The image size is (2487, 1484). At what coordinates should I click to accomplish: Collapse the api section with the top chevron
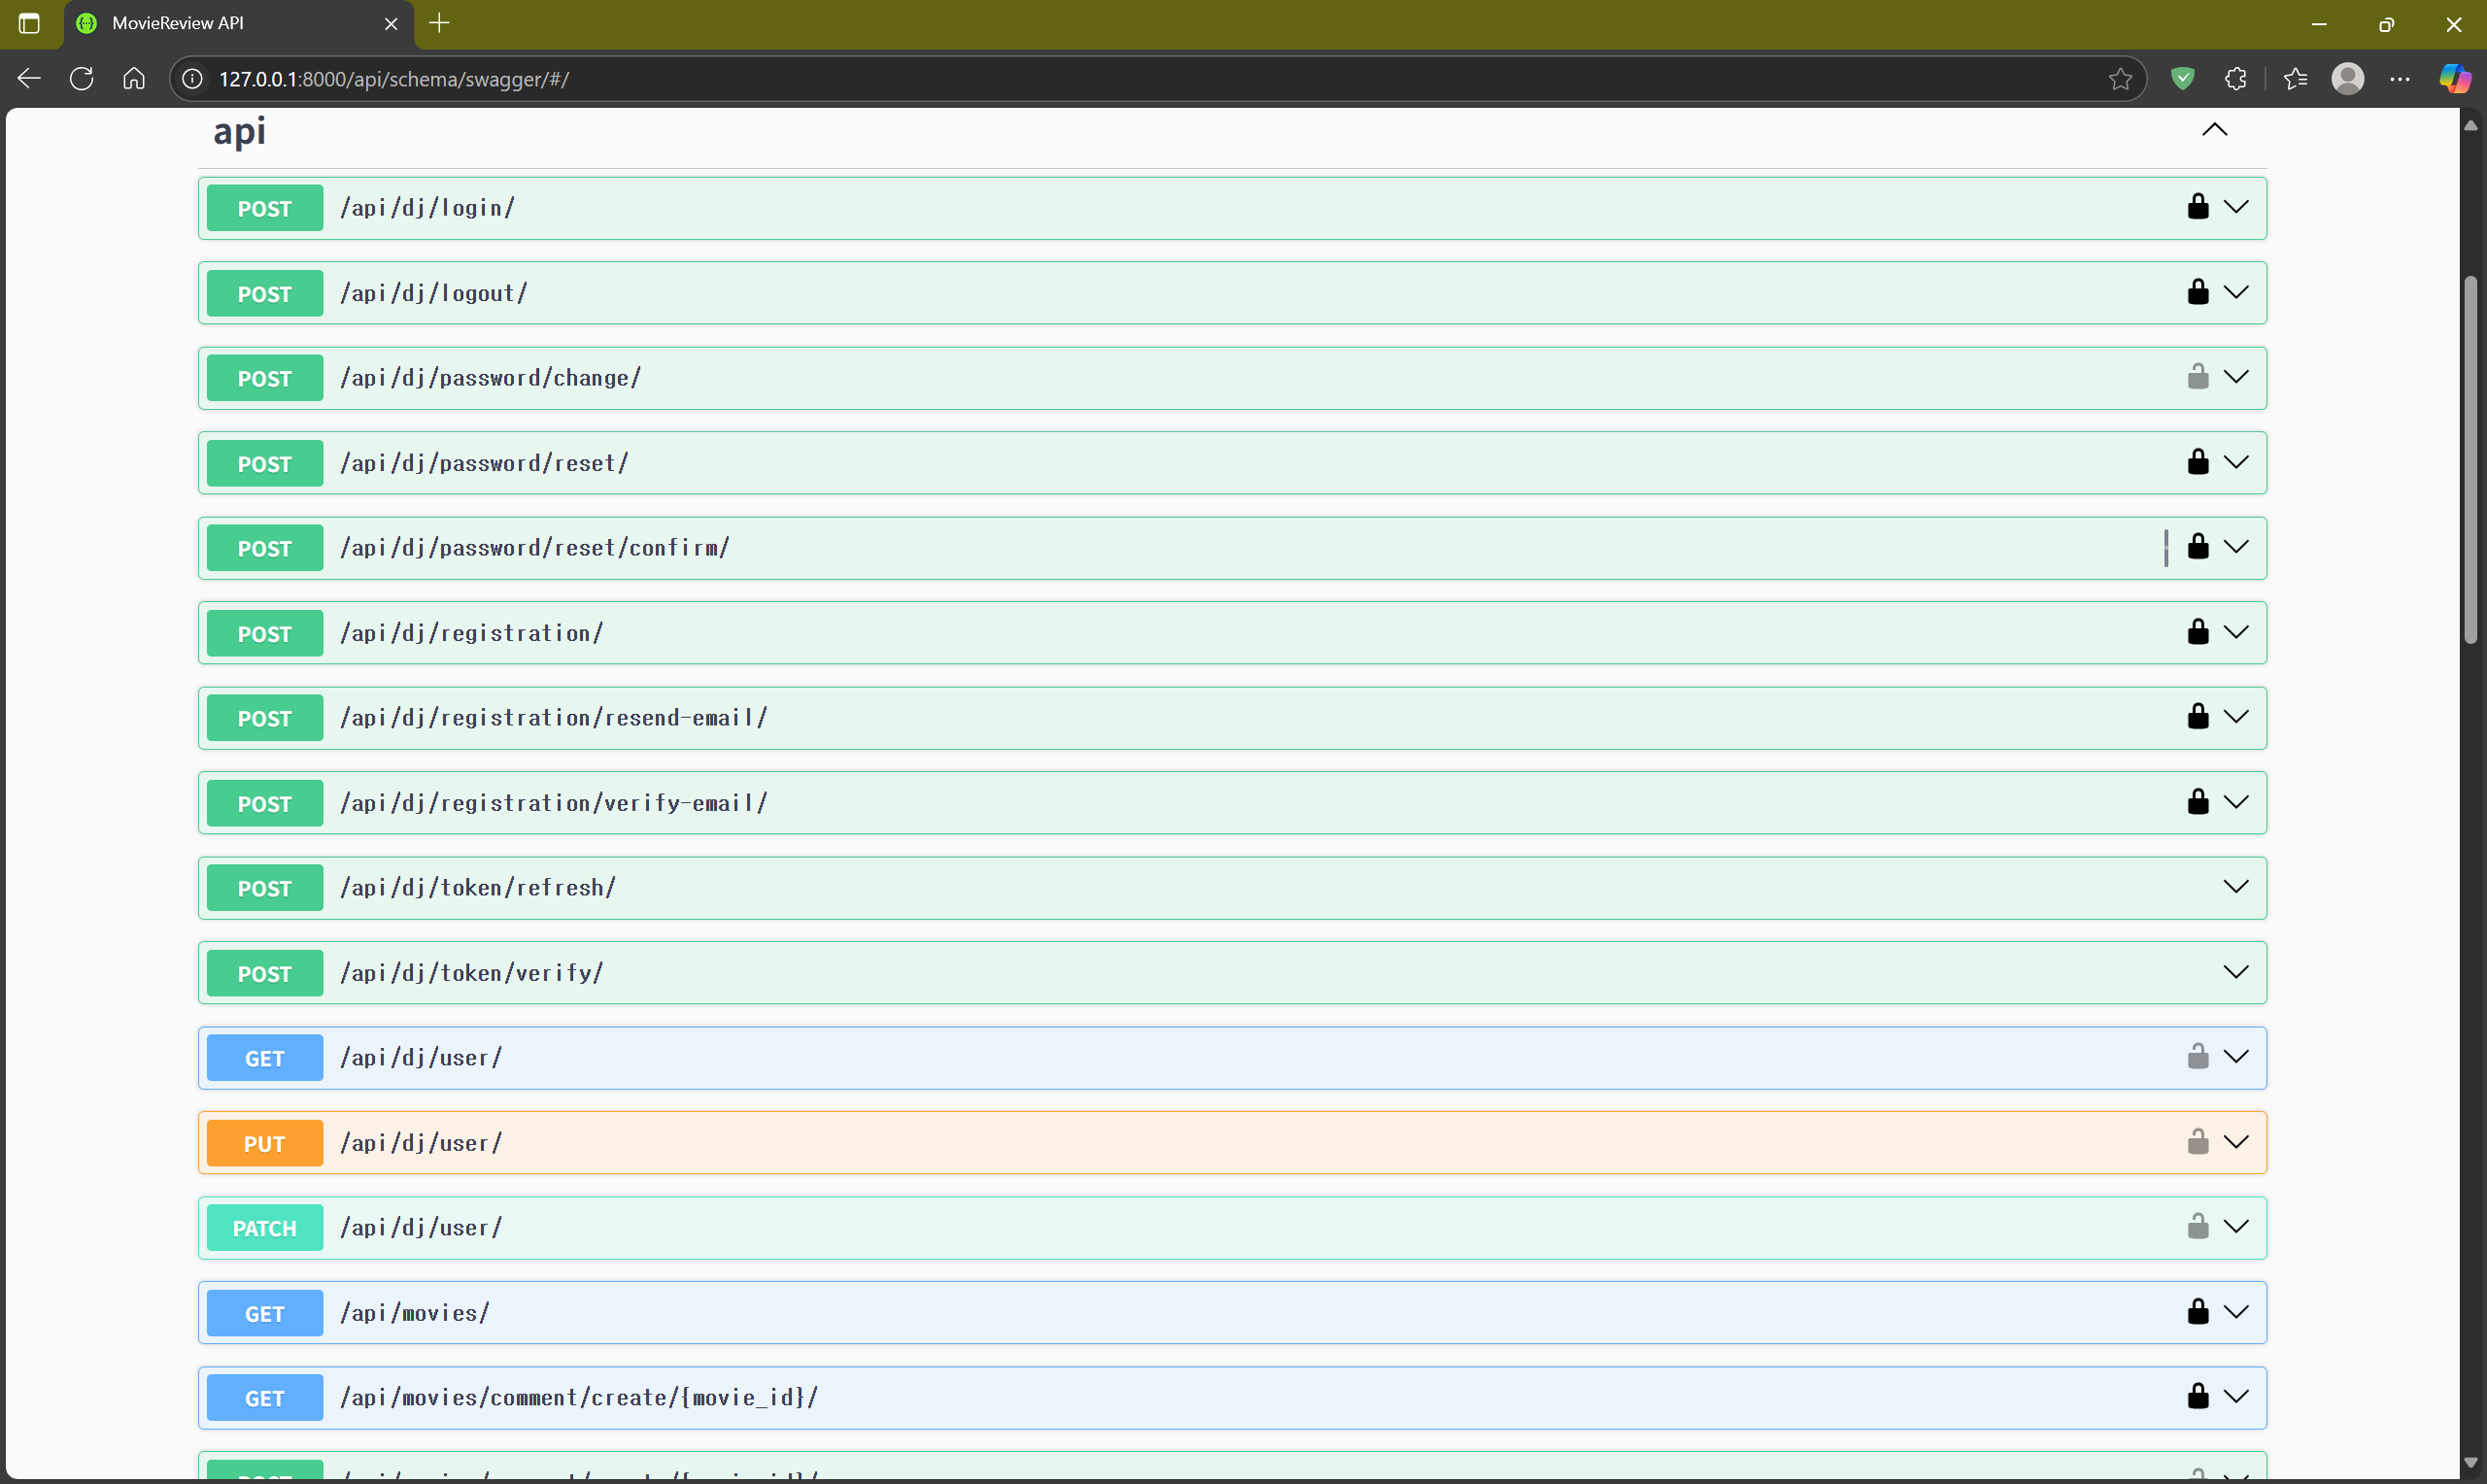[2214, 130]
